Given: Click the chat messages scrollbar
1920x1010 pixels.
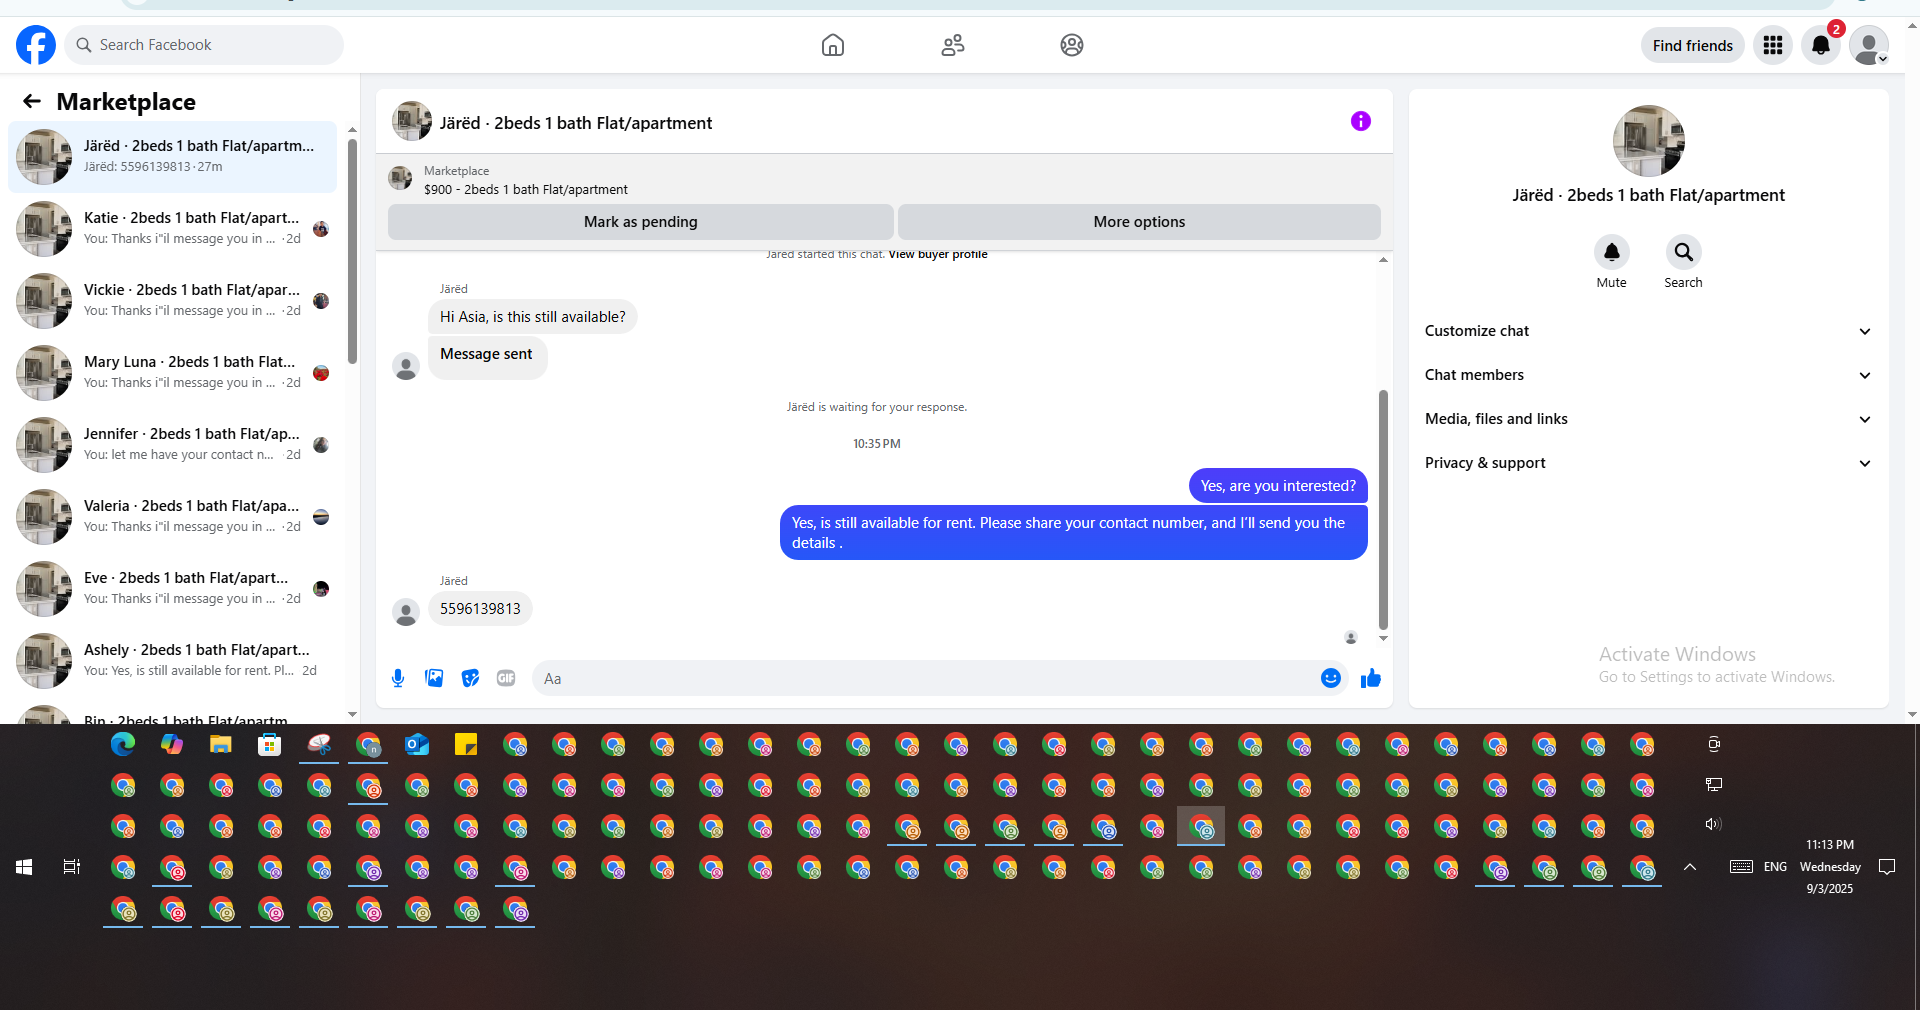Looking at the screenshot, I should (1383, 510).
